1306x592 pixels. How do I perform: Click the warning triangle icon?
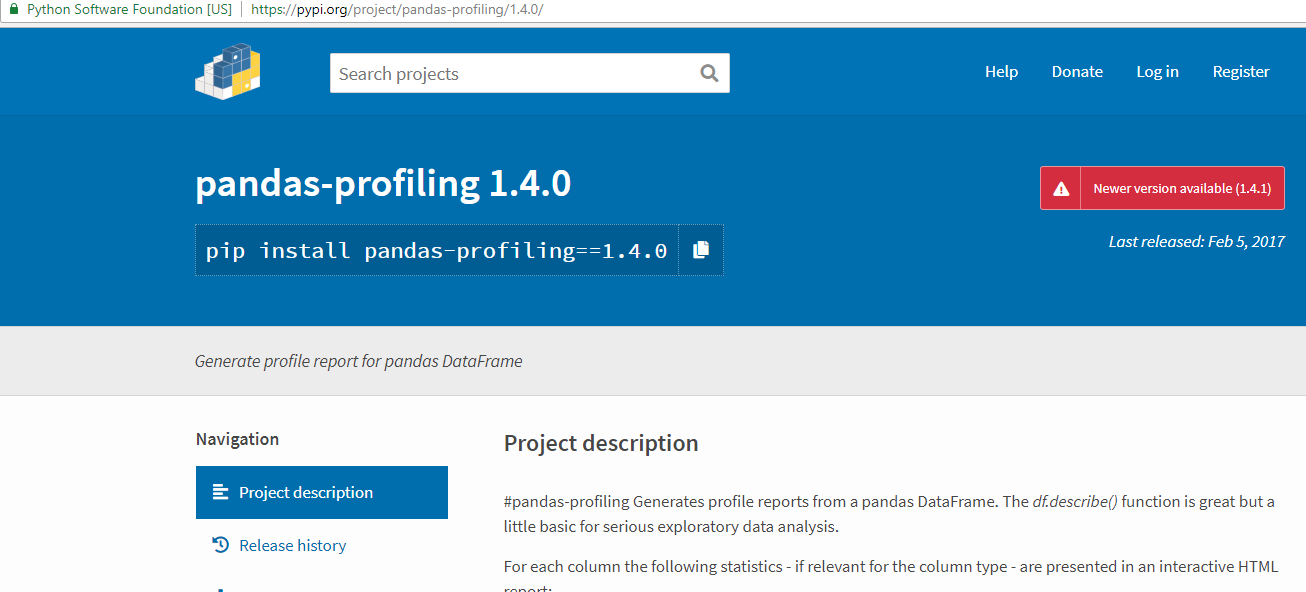click(x=1061, y=188)
